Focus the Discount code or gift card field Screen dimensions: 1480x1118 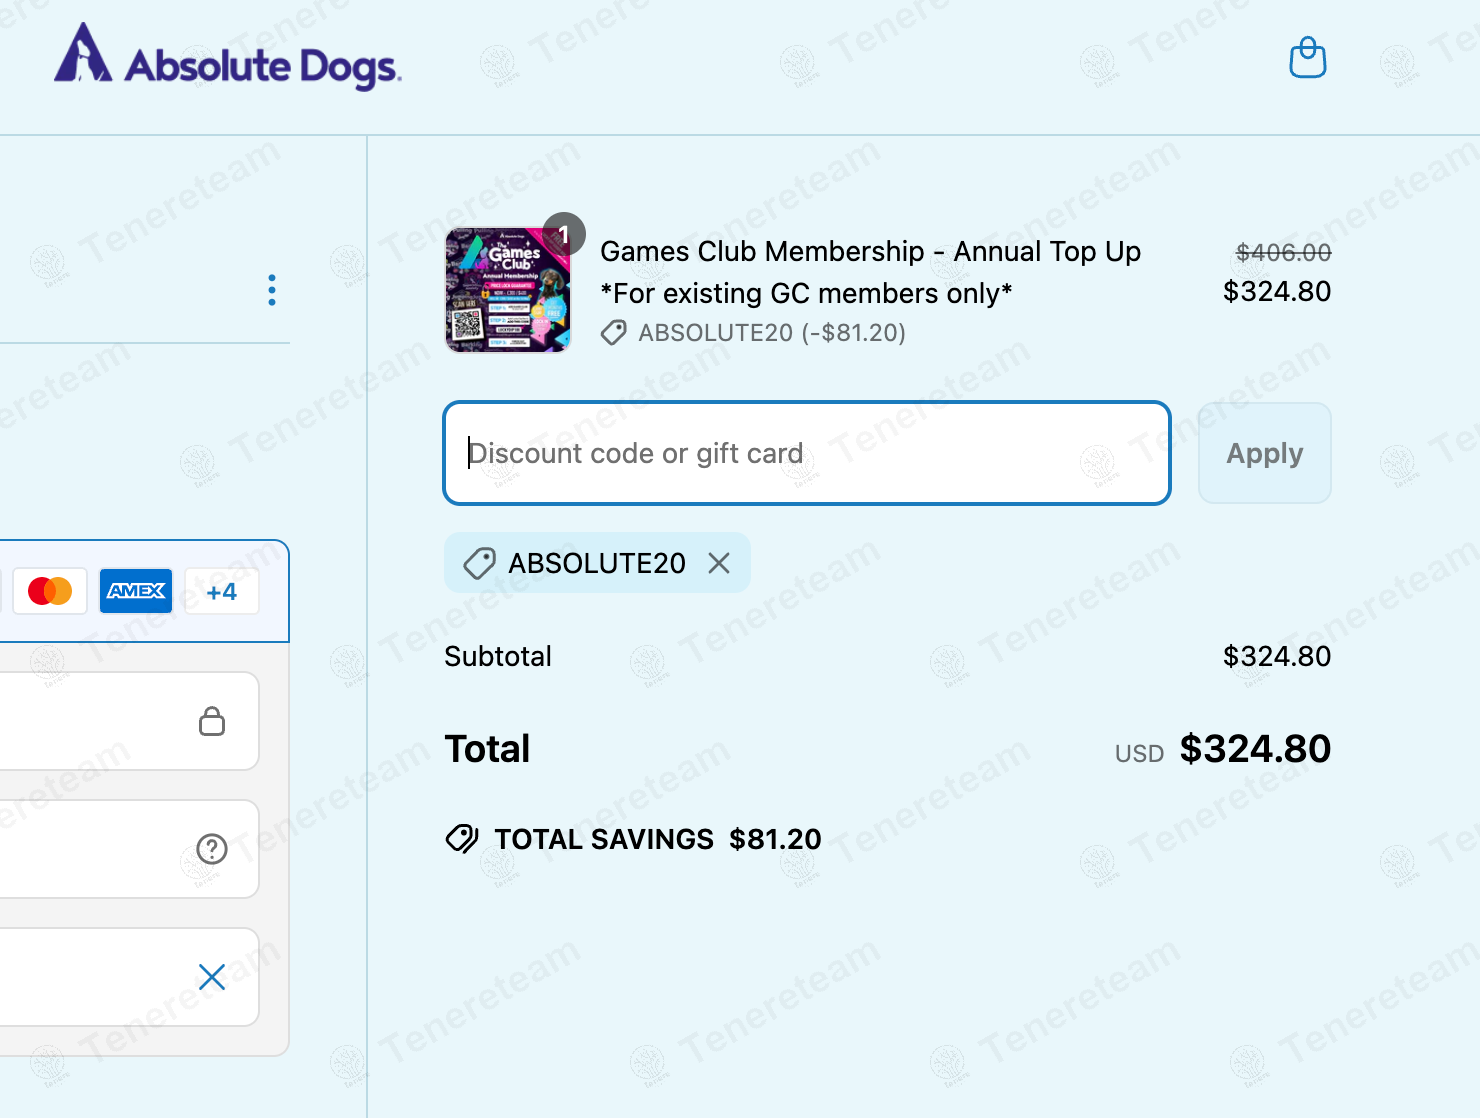[806, 453]
